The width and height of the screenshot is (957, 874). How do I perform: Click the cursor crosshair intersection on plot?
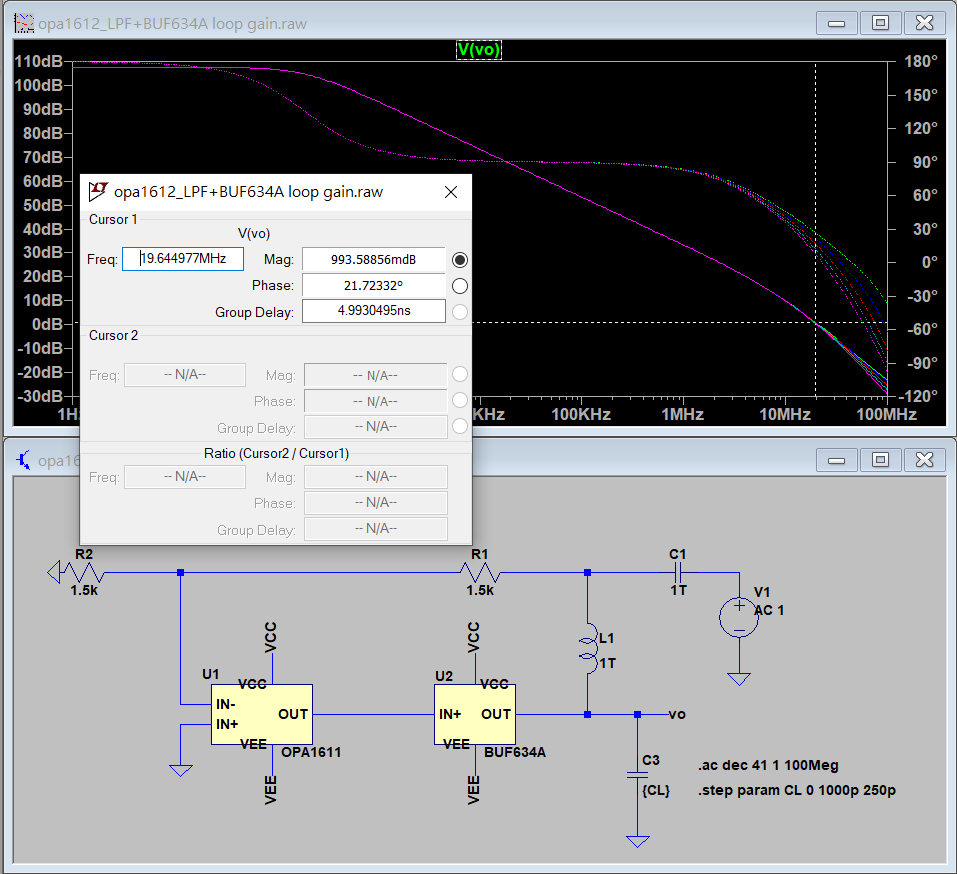815,323
